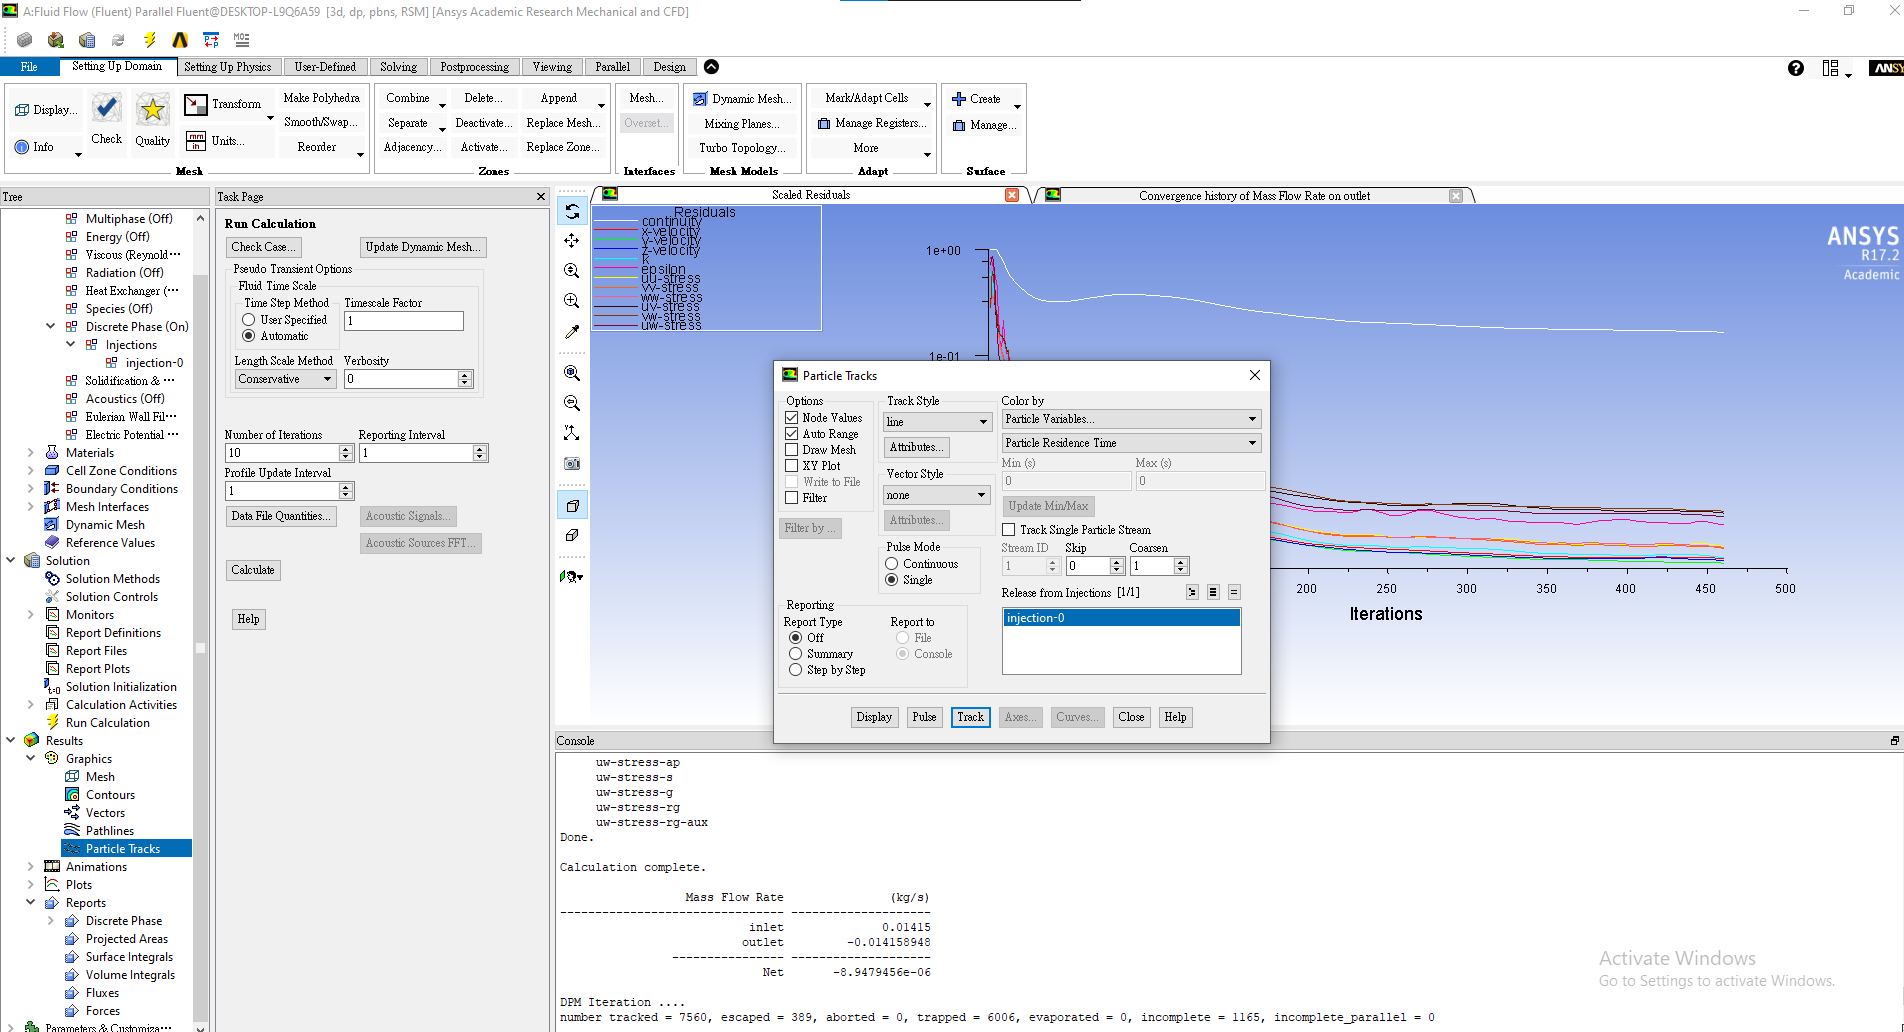Open the window layout arrangement icon
Image resolution: width=1904 pixels, height=1032 pixels.
click(1830, 68)
